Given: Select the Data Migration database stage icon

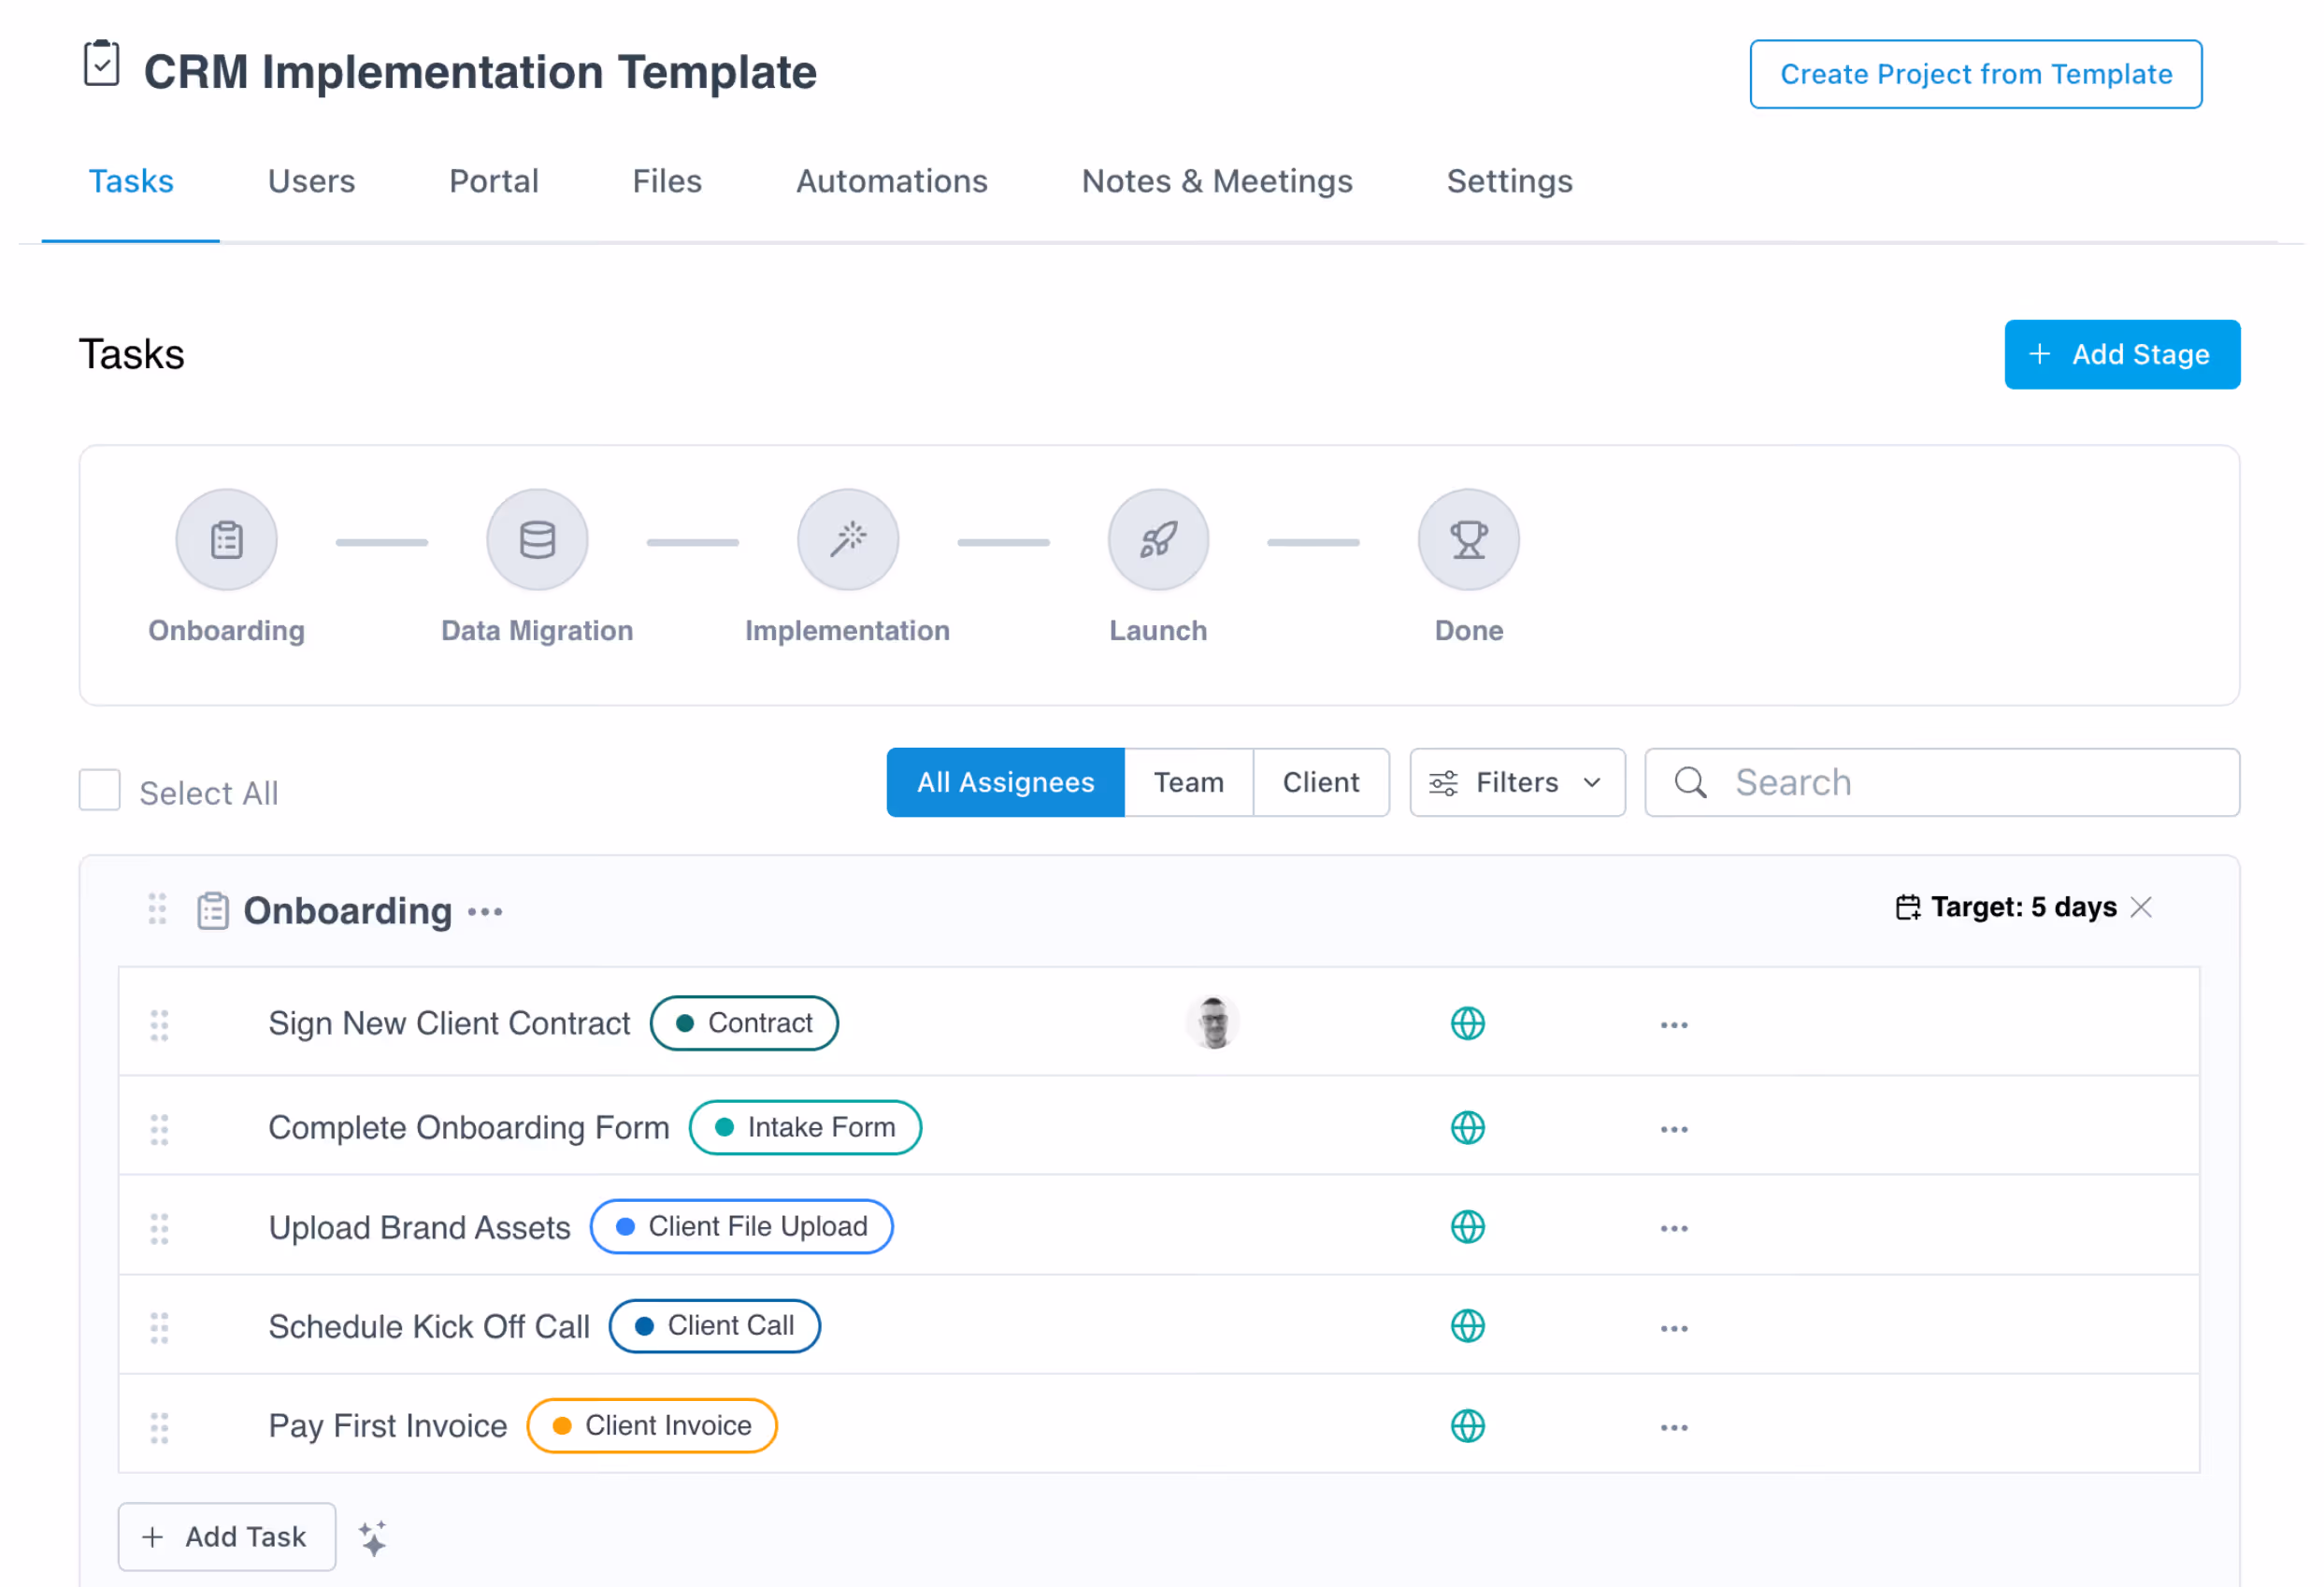Looking at the screenshot, I should 537,540.
